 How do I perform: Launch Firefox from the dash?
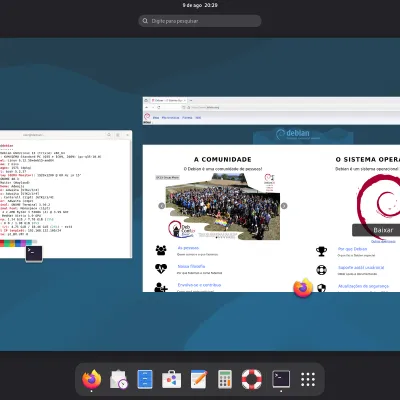point(92,379)
